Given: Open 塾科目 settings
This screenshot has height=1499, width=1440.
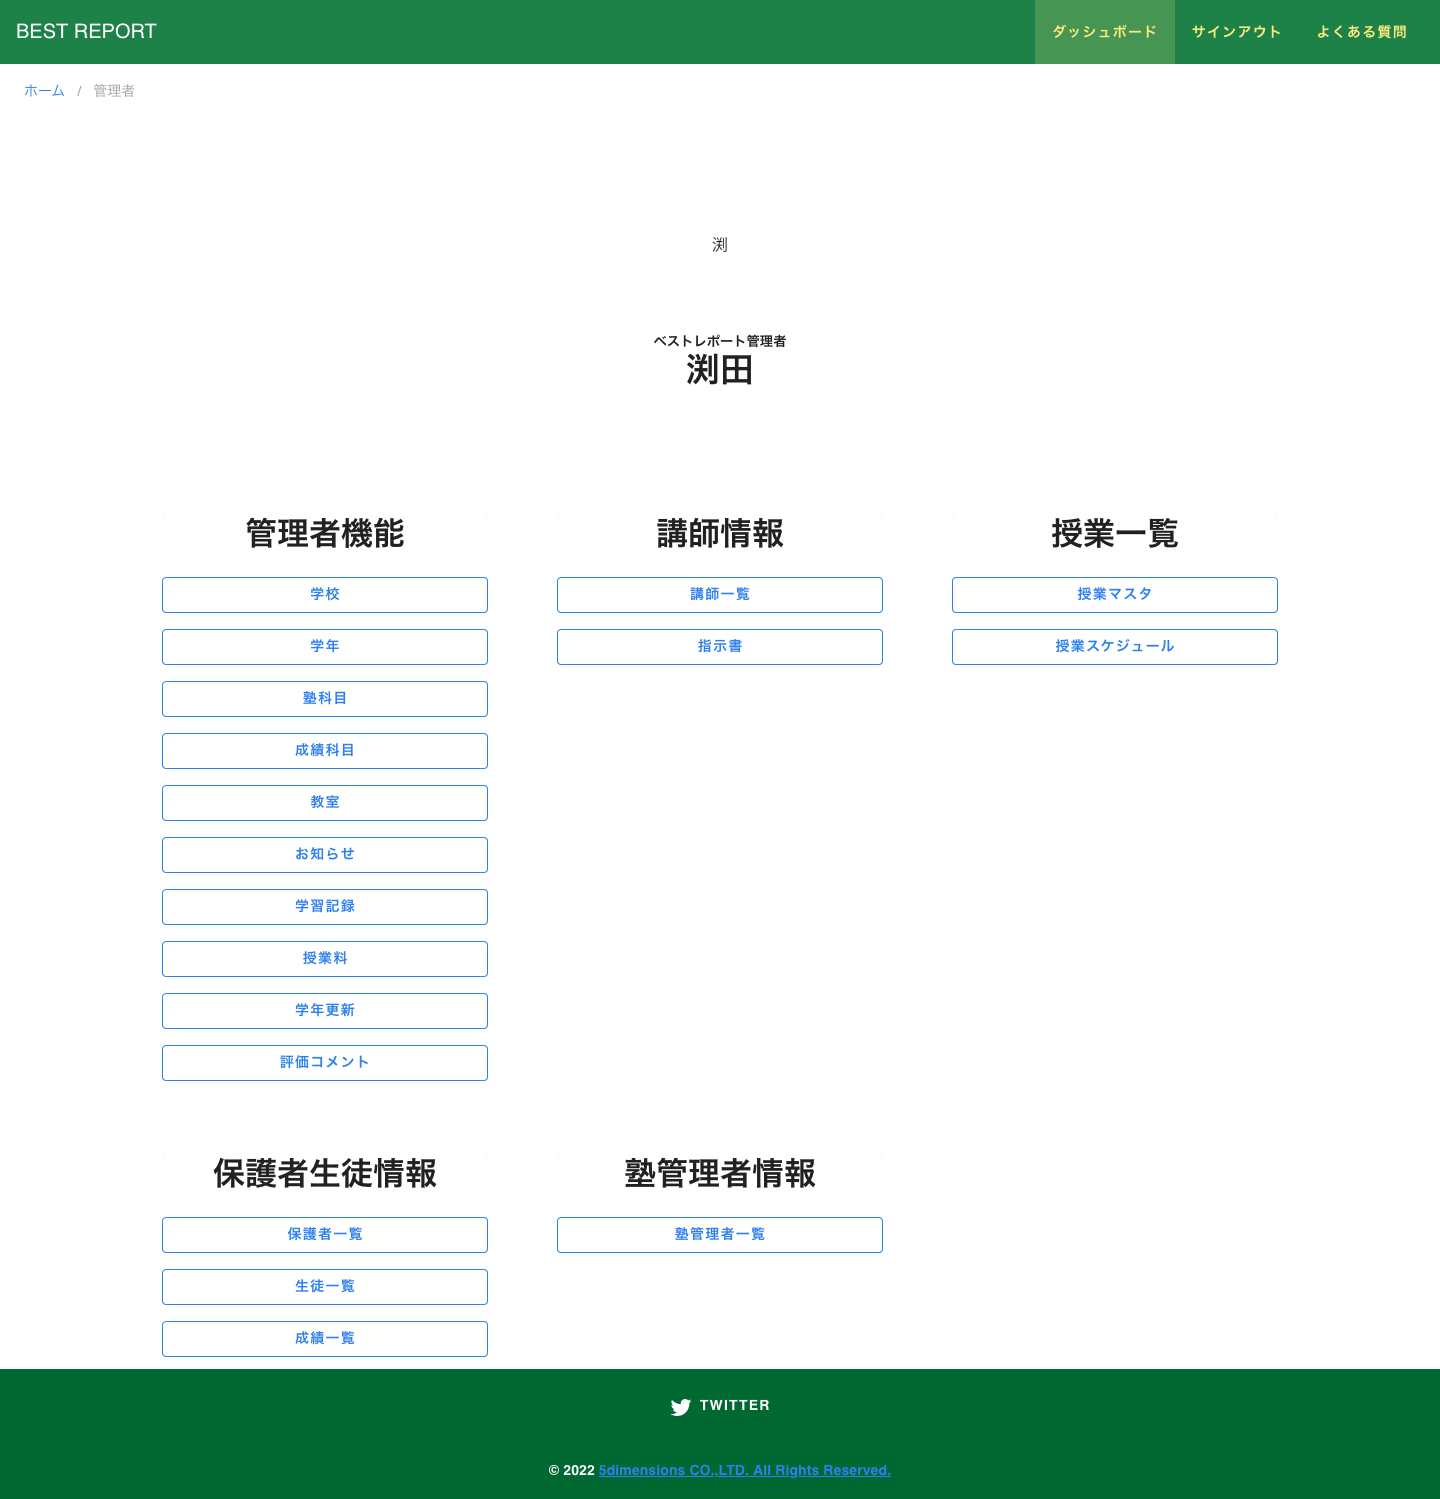Looking at the screenshot, I should [x=325, y=699].
